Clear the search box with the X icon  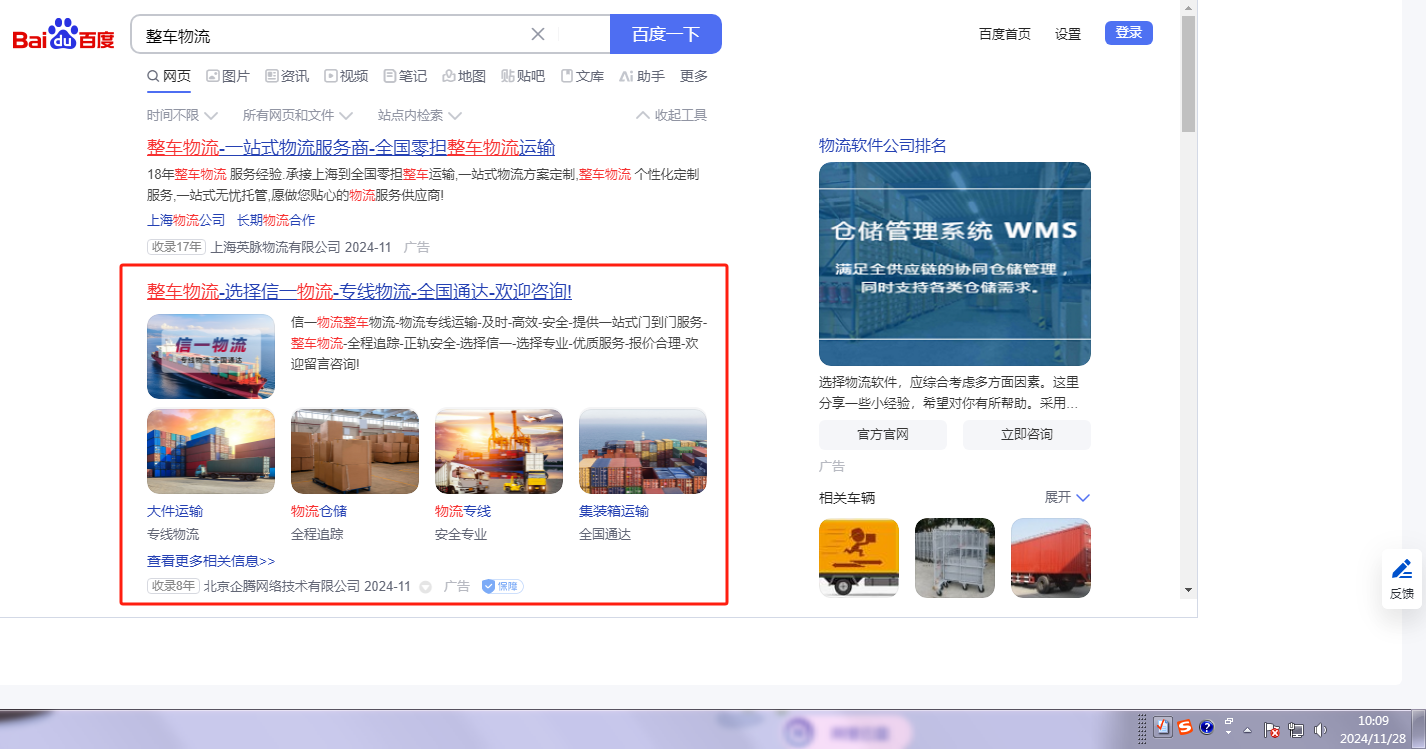click(538, 34)
